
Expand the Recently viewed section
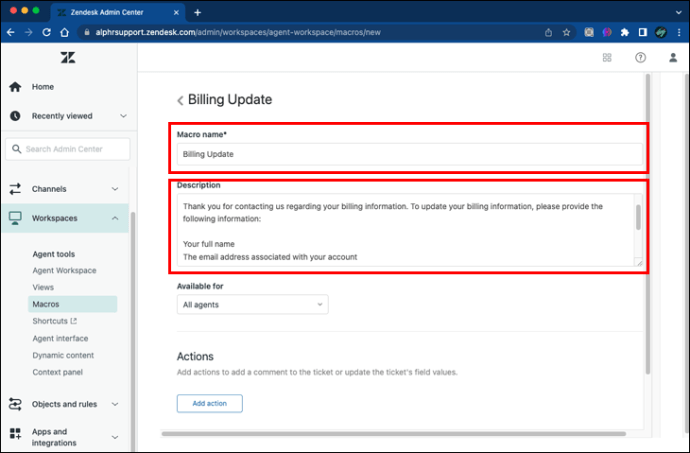pos(123,116)
